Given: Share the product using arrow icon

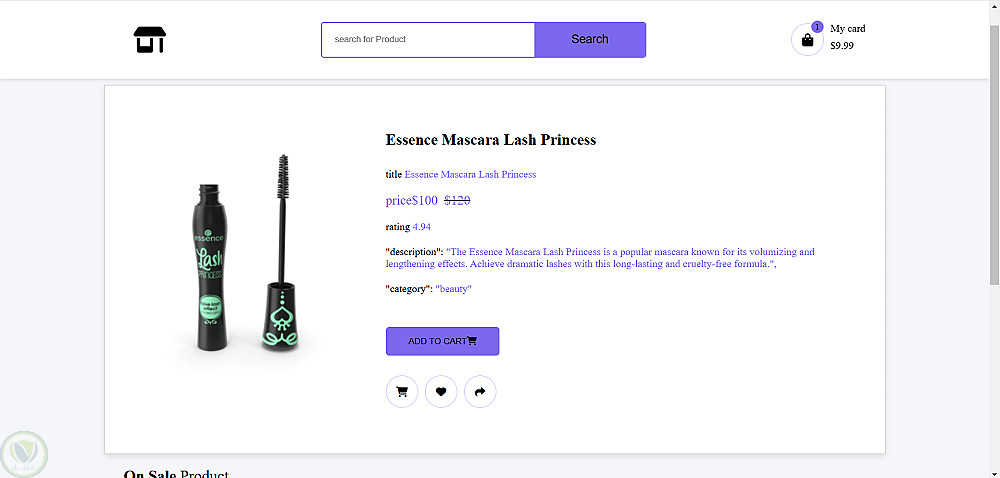Looking at the screenshot, I should (480, 392).
